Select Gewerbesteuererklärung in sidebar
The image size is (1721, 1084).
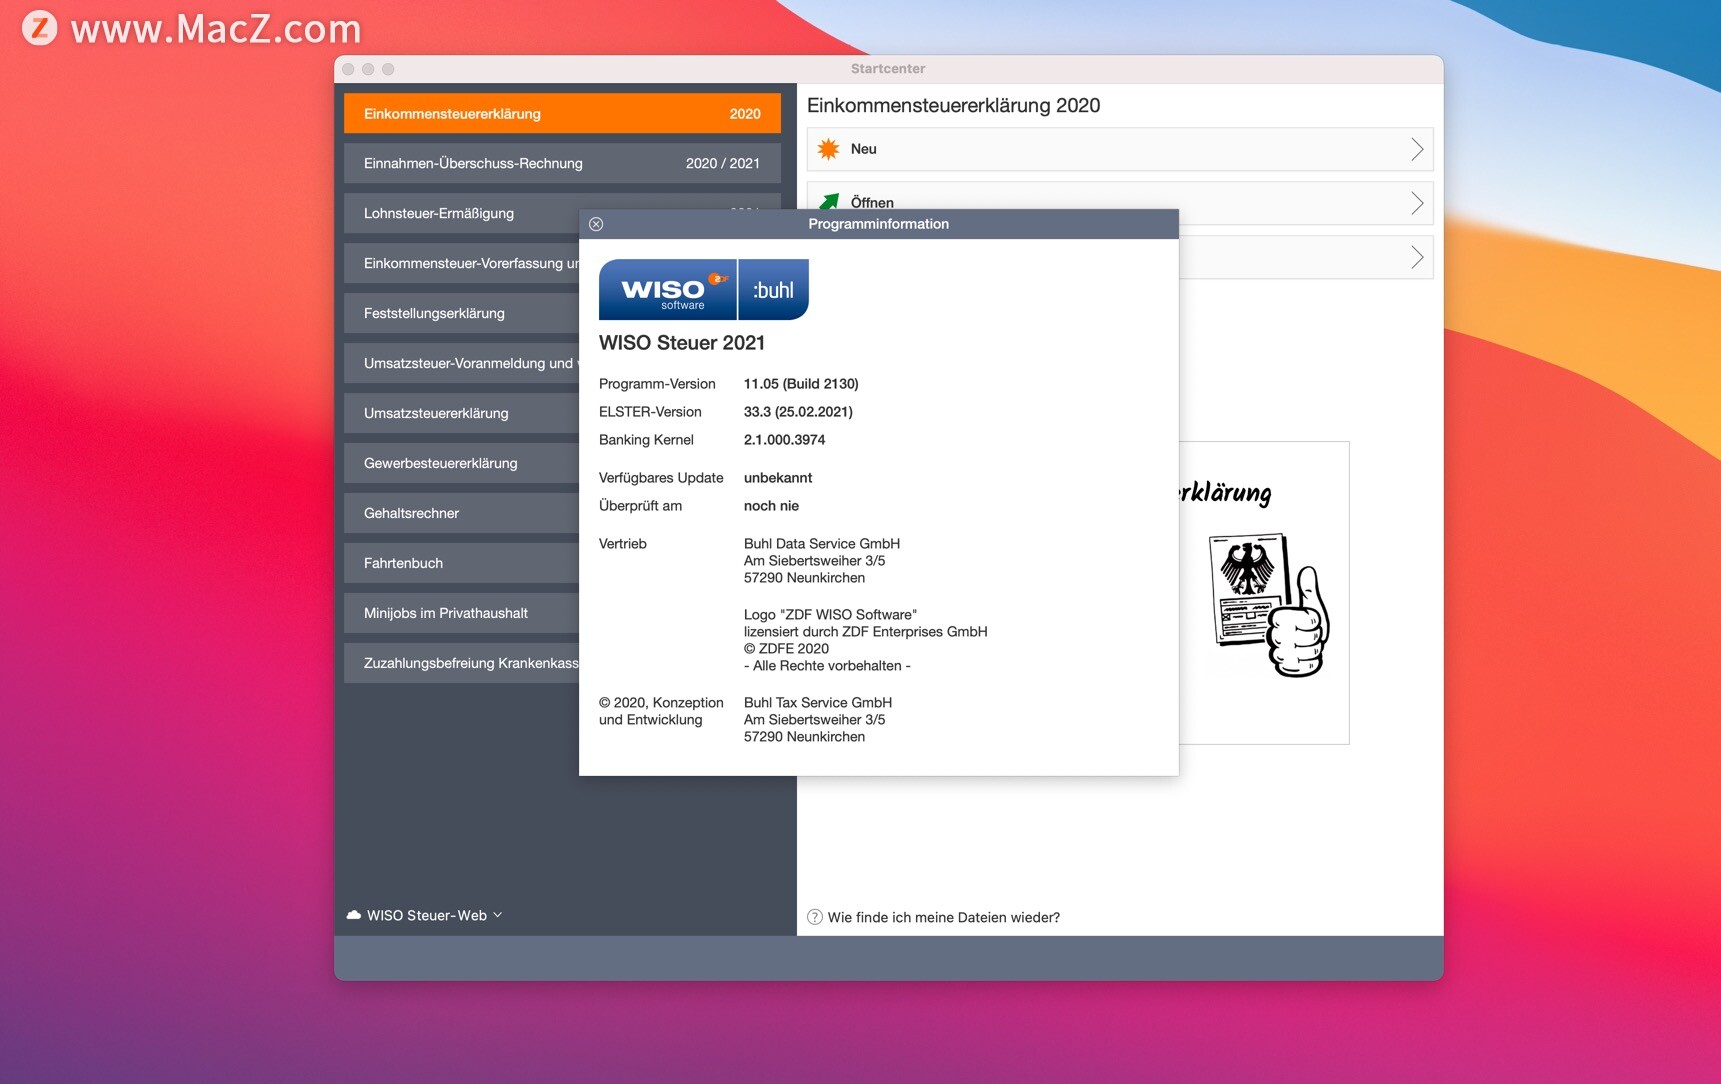point(461,463)
